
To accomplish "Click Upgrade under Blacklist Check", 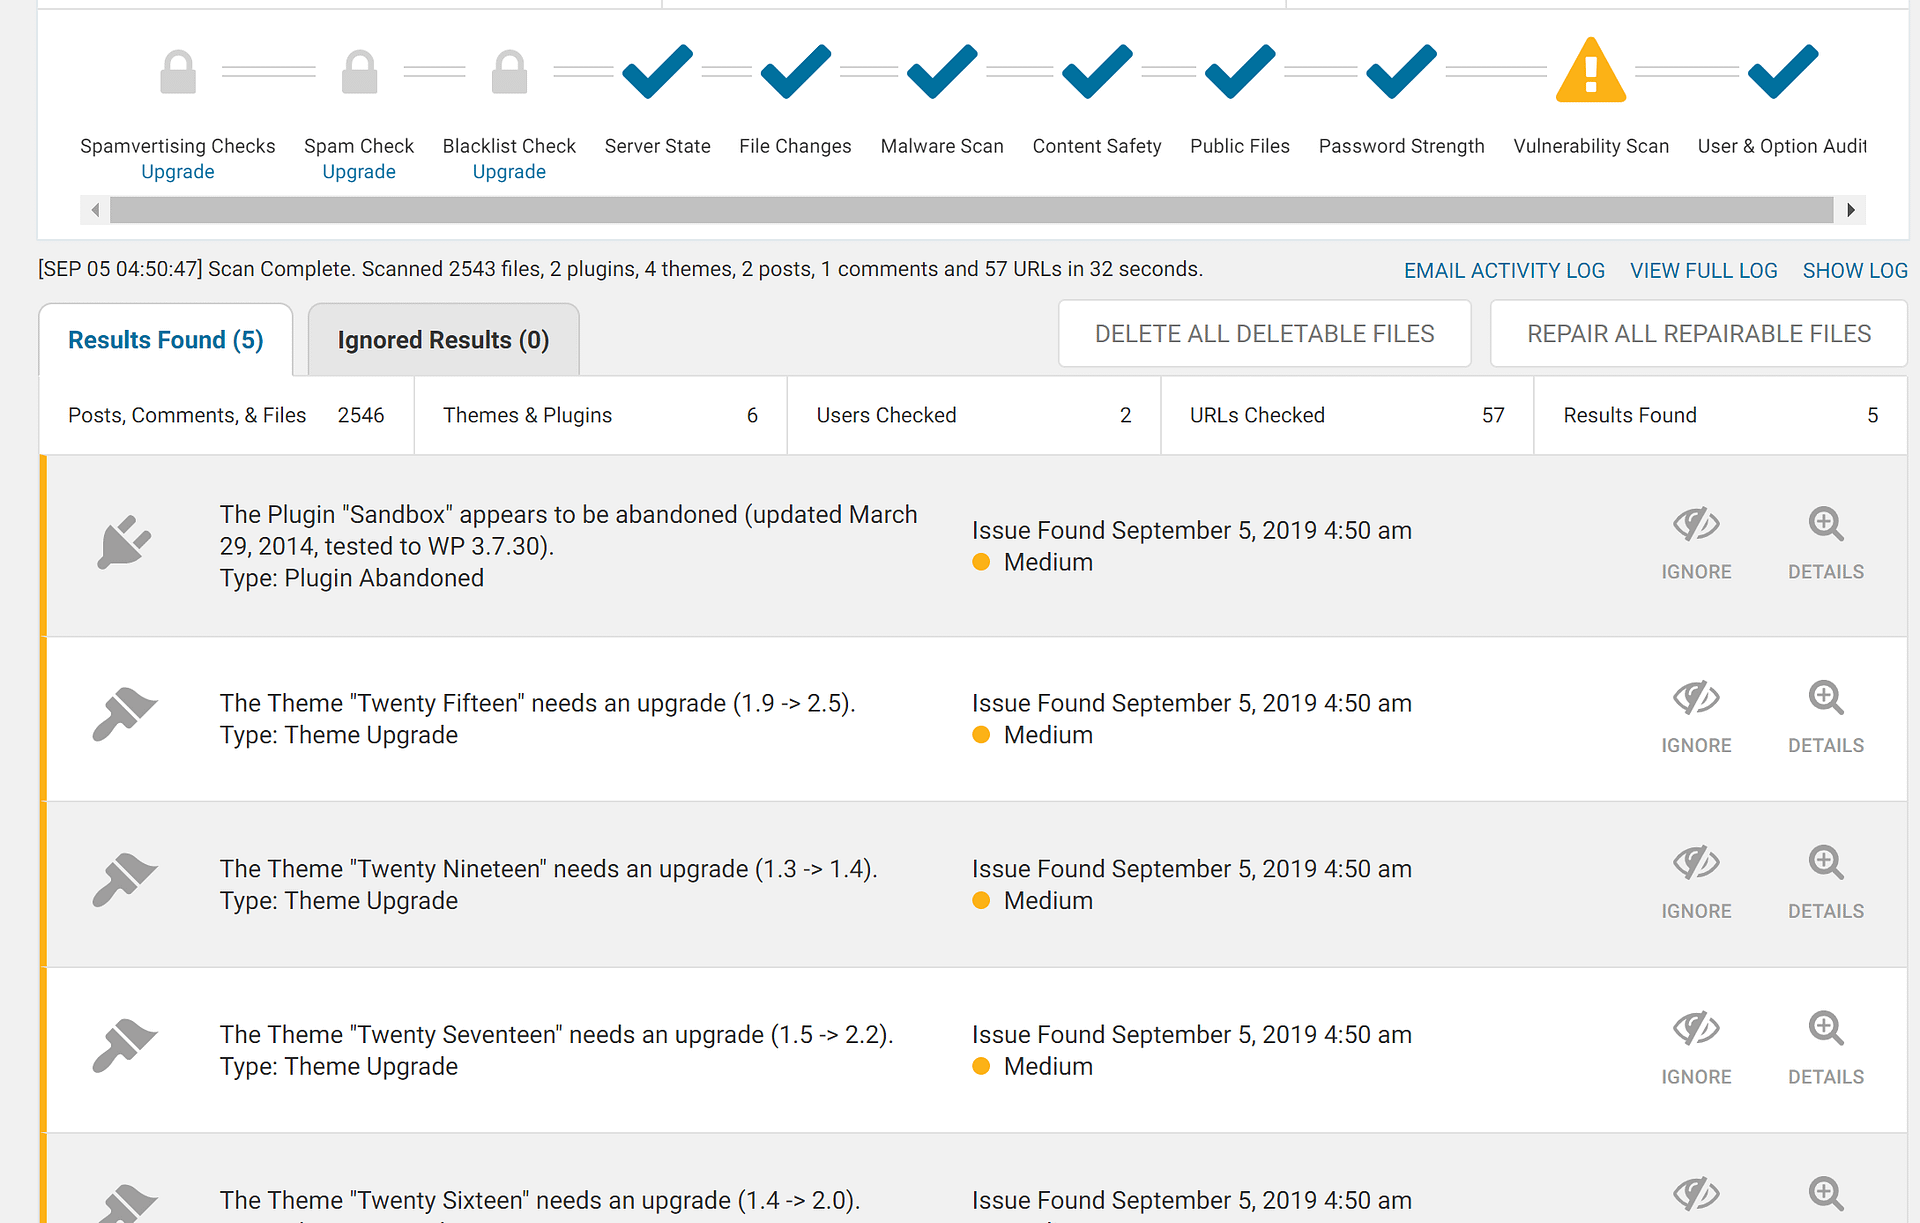I will 509,172.
